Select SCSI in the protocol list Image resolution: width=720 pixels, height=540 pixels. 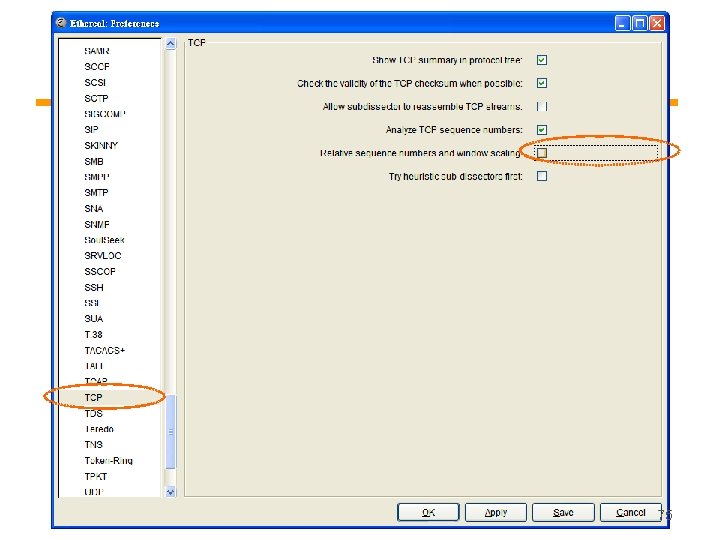(95, 83)
